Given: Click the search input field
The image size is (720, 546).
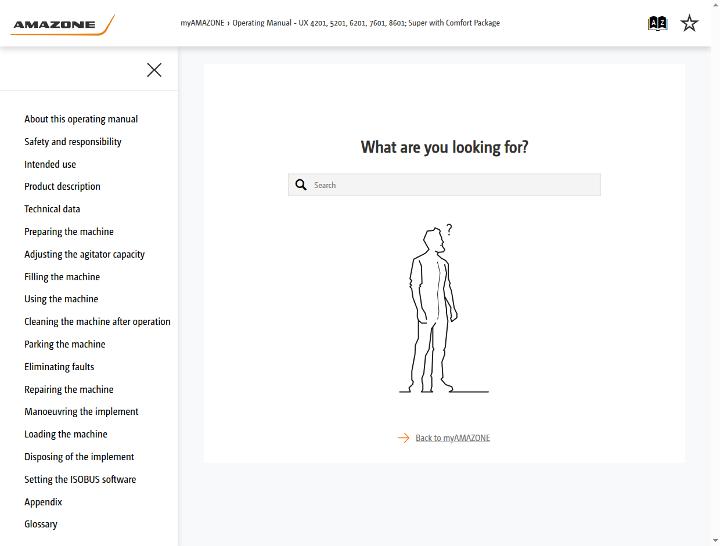Looking at the screenshot, I should 444,185.
